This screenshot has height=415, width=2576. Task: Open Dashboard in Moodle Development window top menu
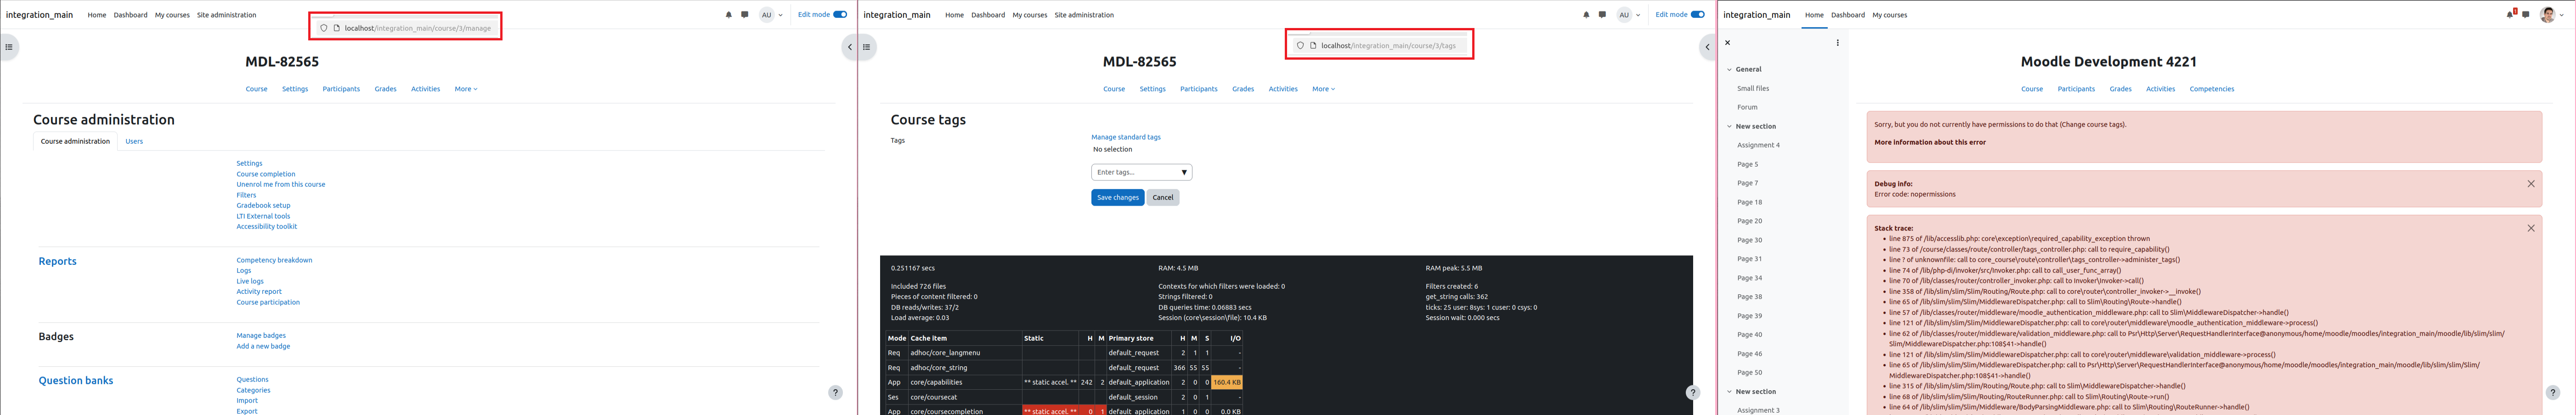click(1847, 15)
